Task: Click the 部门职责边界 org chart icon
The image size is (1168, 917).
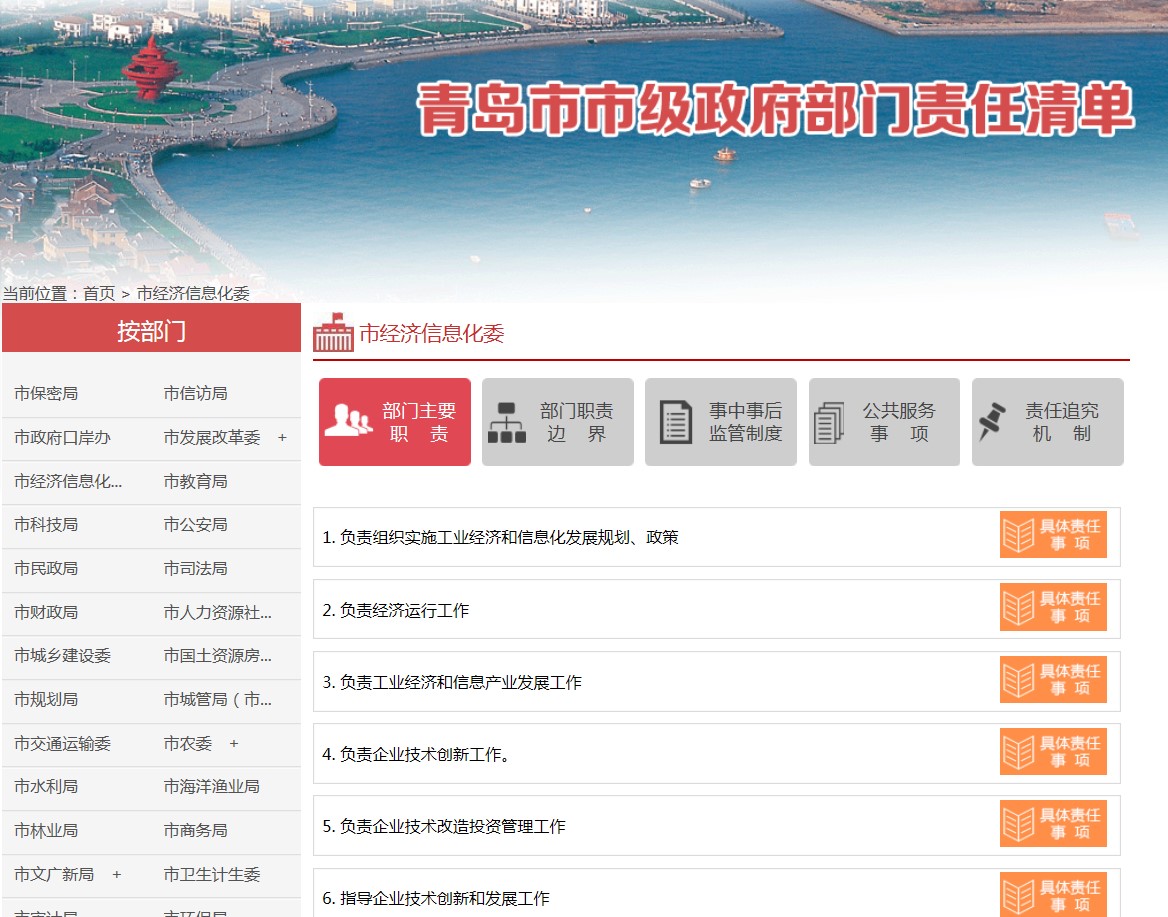Action: click(507, 422)
